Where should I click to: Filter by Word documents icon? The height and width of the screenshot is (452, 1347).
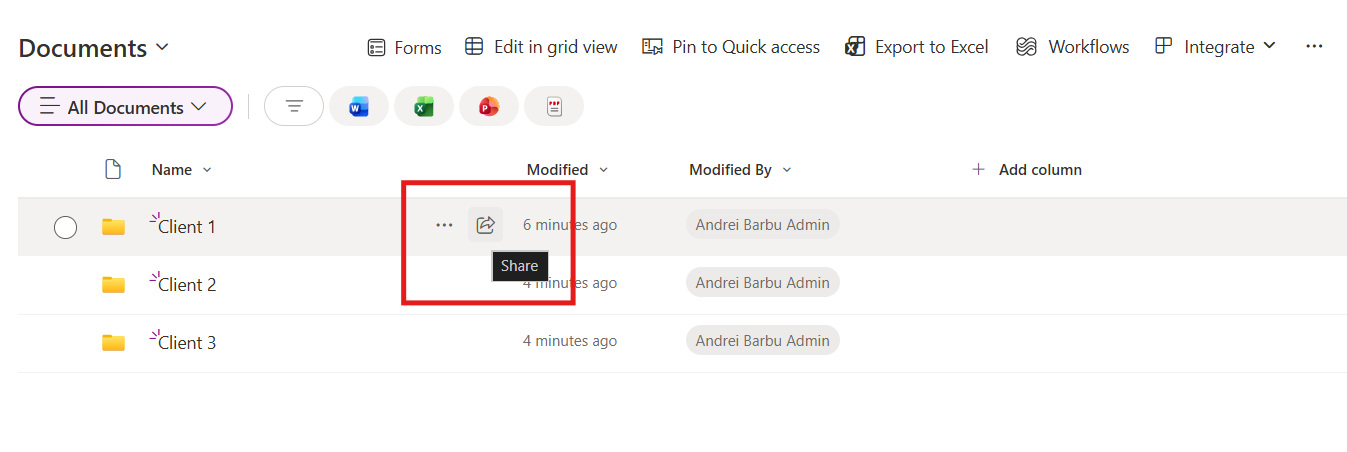[x=359, y=107]
